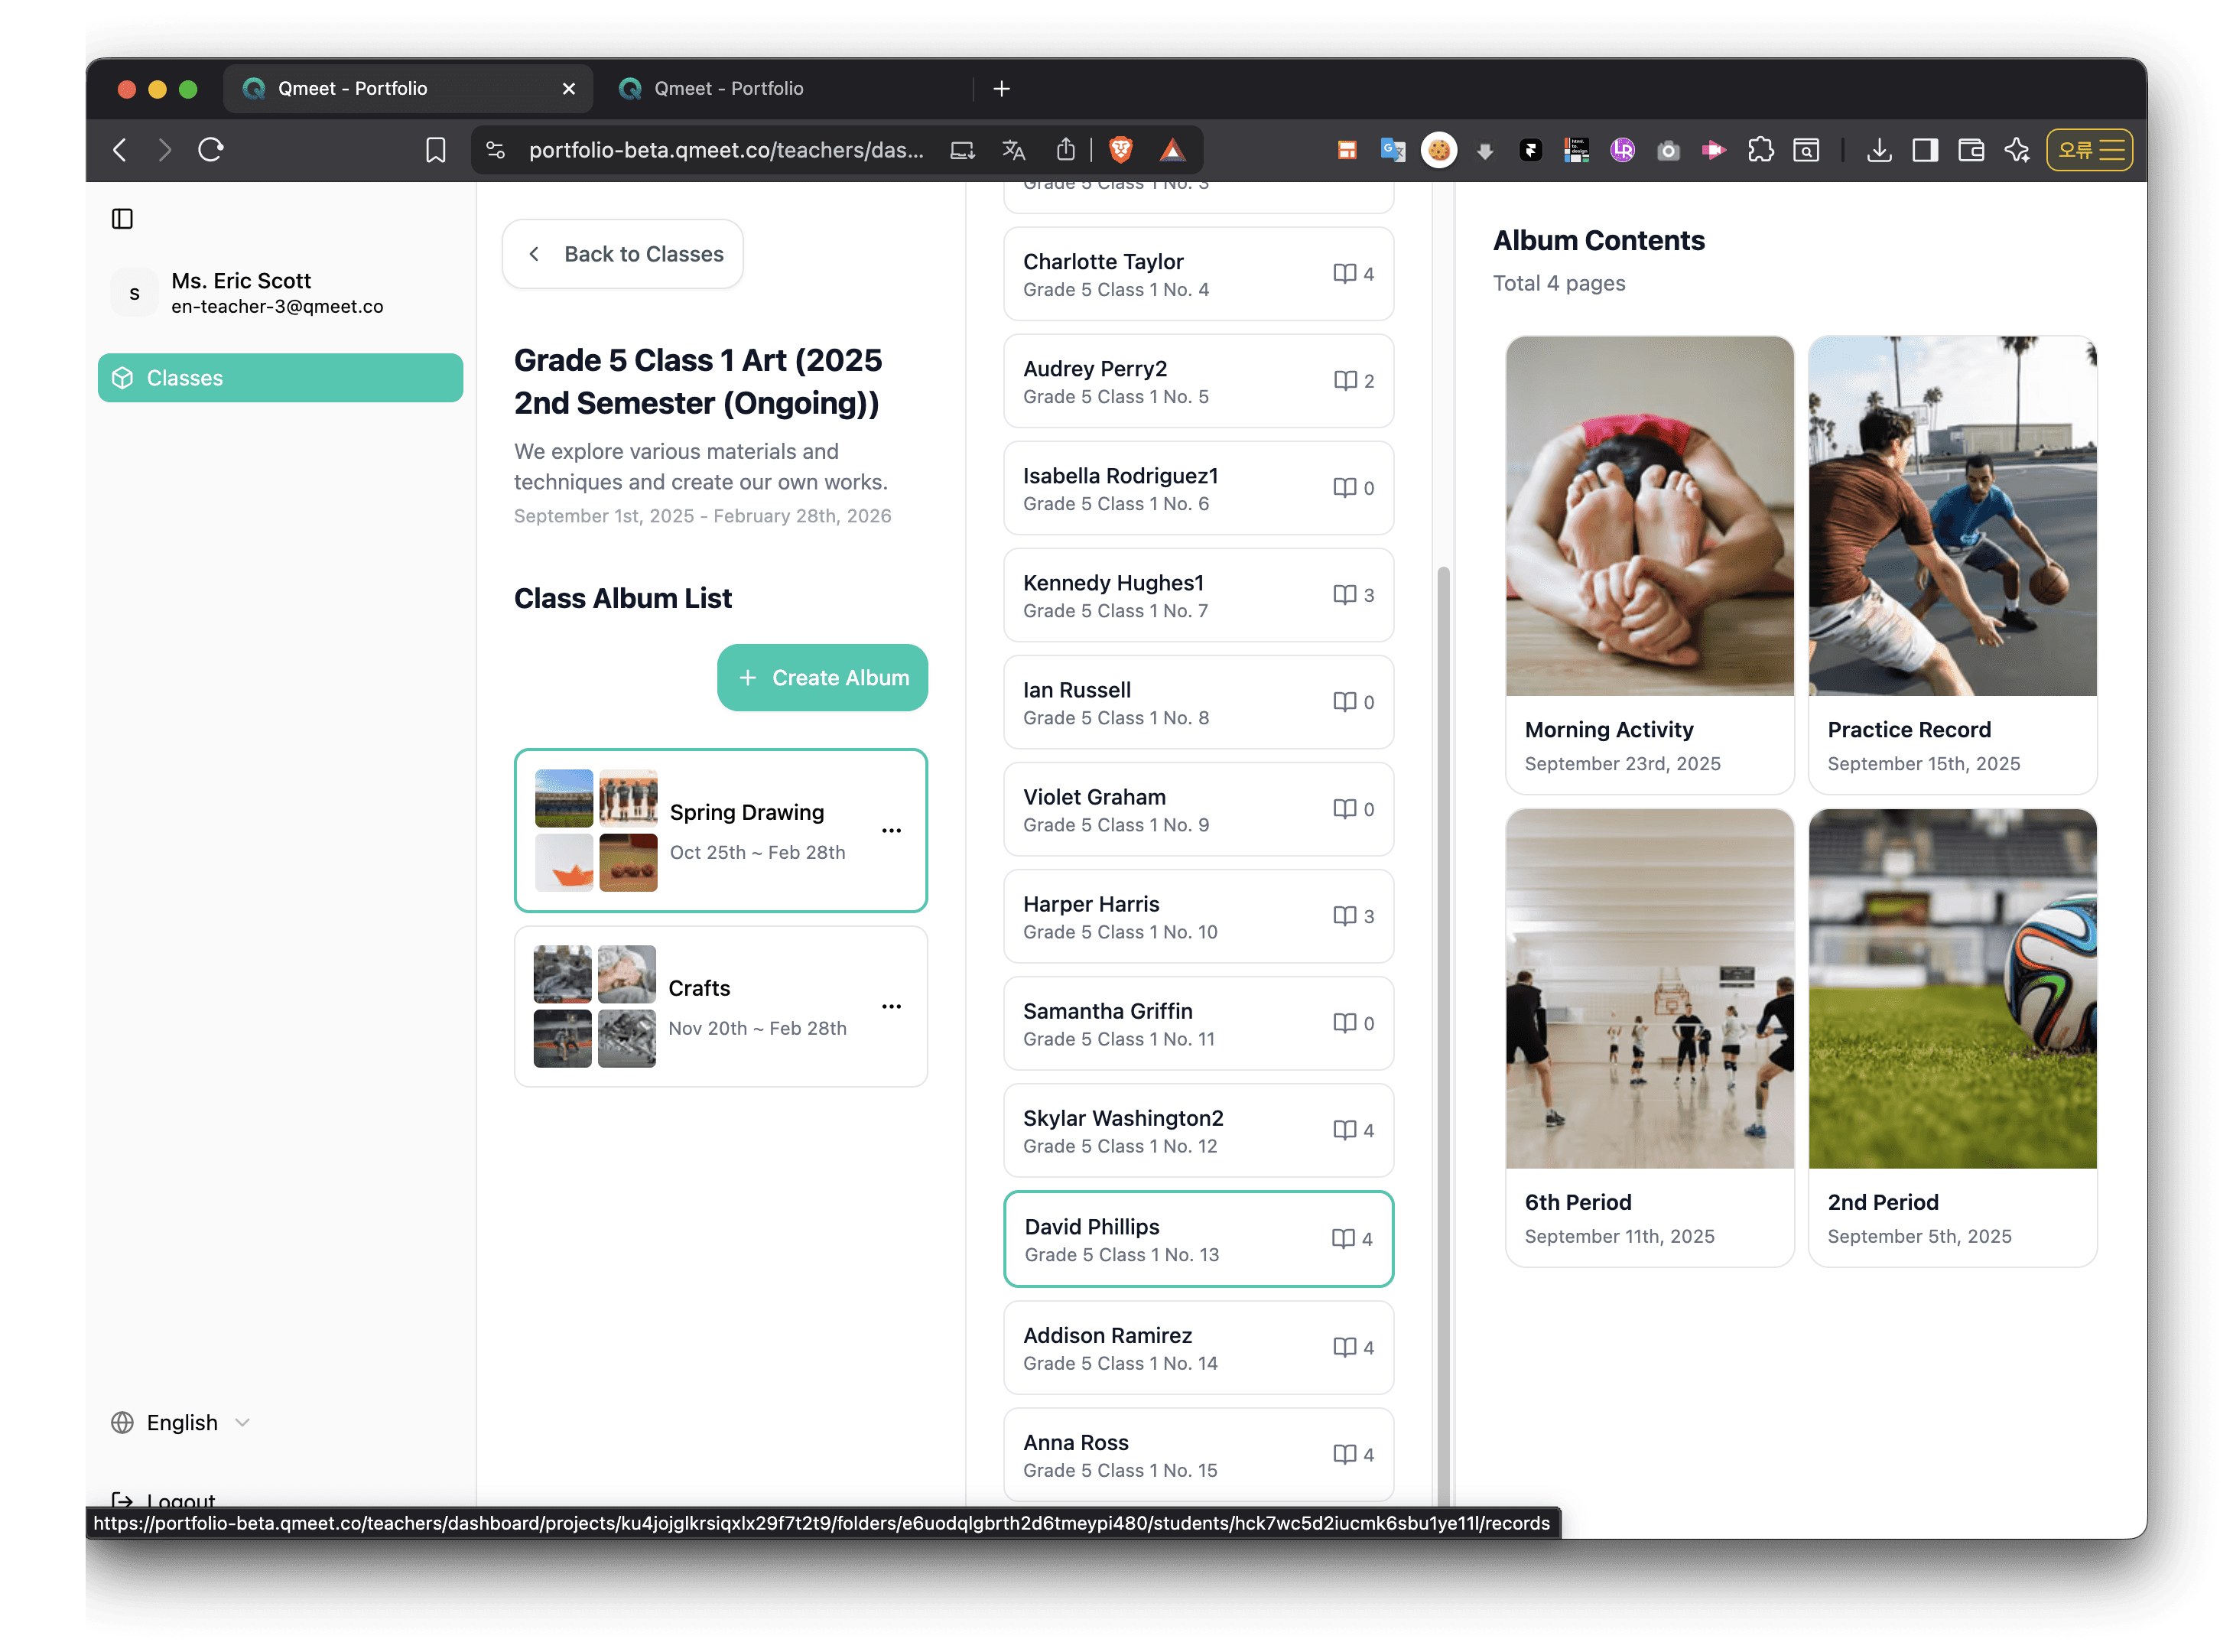Reload the page with refresh icon
The width and height of the screenshot is (2233, 1652).
(211, 150)
